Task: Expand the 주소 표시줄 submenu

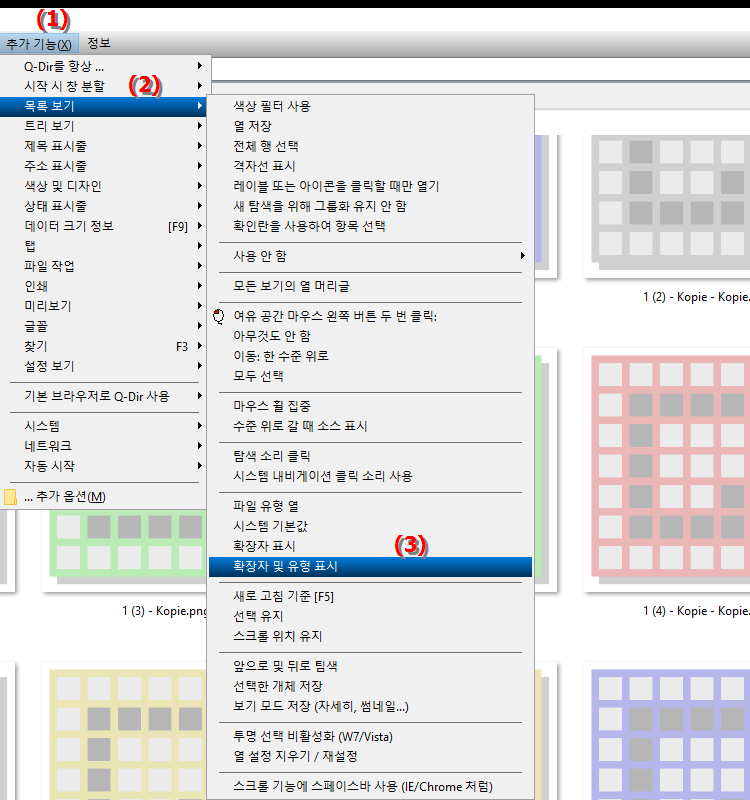Action: 104,166
